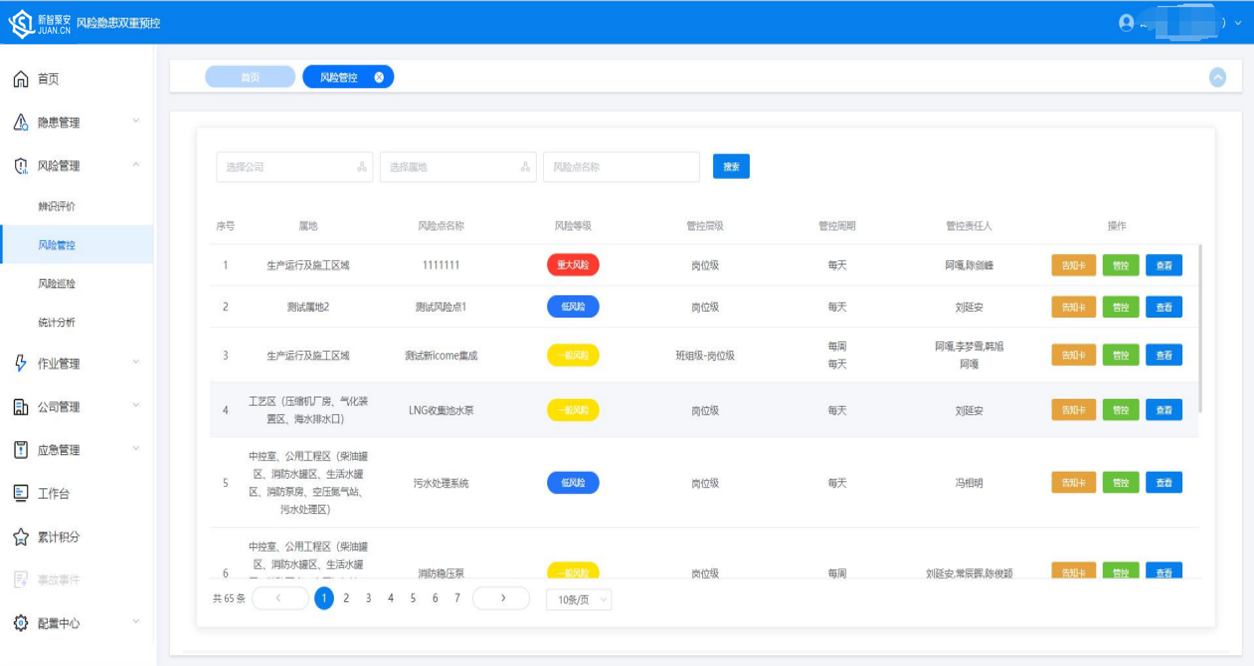Click the building icon for 公司管理

pyautogui.click(x=21, y=407)
